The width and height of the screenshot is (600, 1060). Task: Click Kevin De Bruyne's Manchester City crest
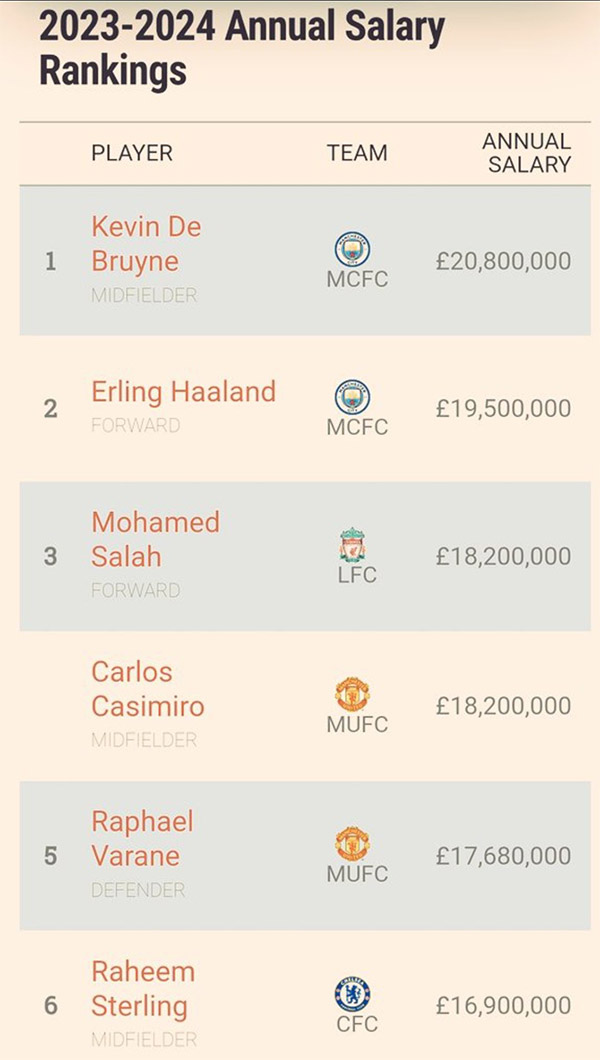pos(352,249)
